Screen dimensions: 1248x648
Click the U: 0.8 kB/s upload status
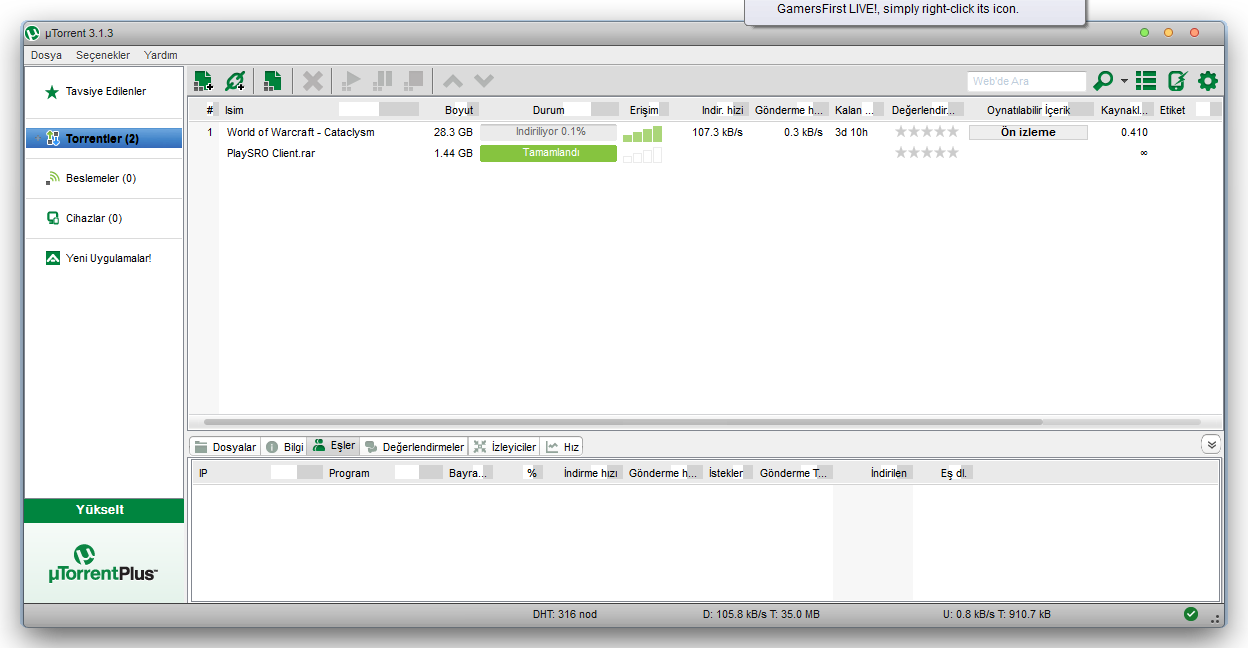tap(996, 614)
